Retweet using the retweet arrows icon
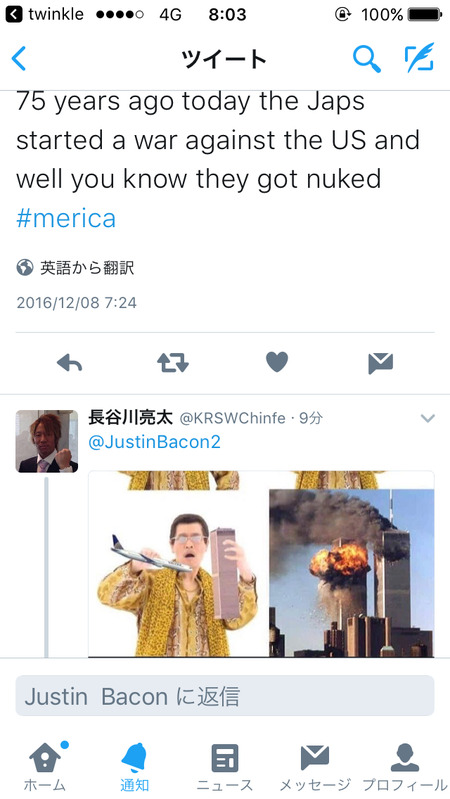 (173, 363)
